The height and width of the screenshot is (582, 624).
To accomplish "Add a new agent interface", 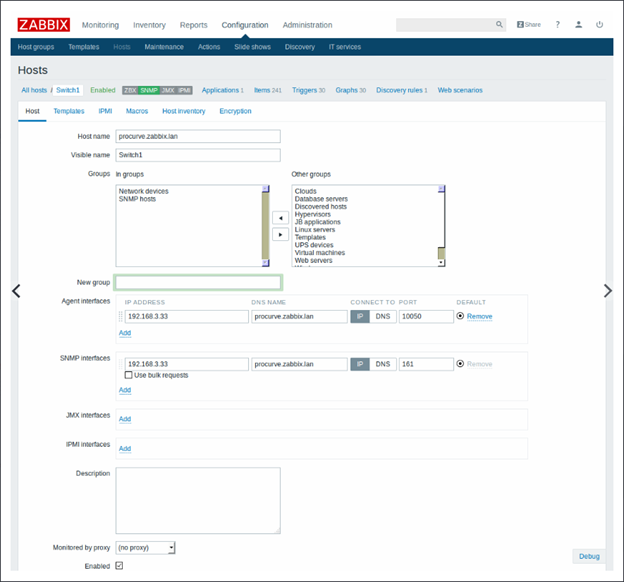I will [x=125, y=333].
